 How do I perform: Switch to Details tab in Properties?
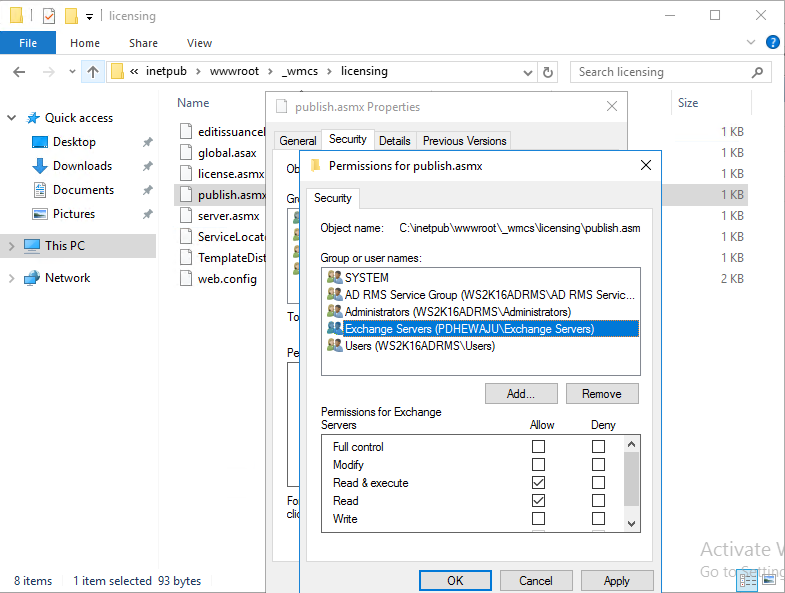395,141
